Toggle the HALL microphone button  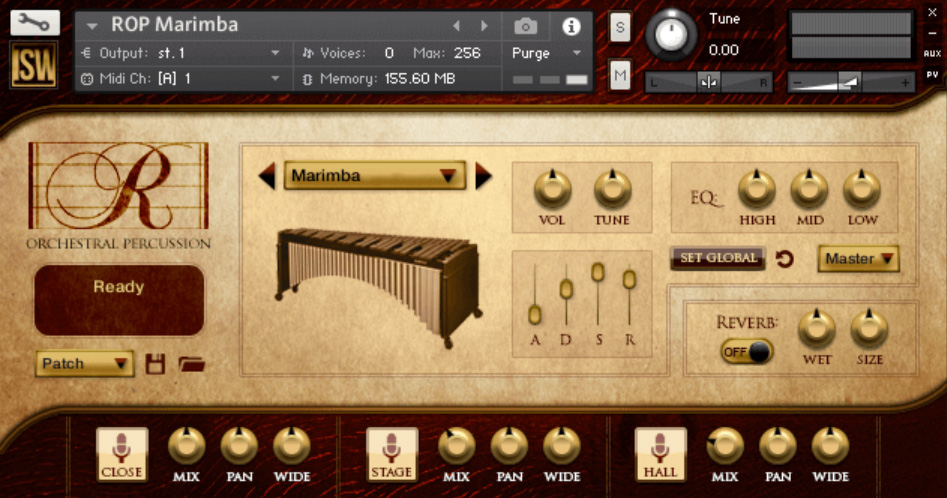(661, 454)
